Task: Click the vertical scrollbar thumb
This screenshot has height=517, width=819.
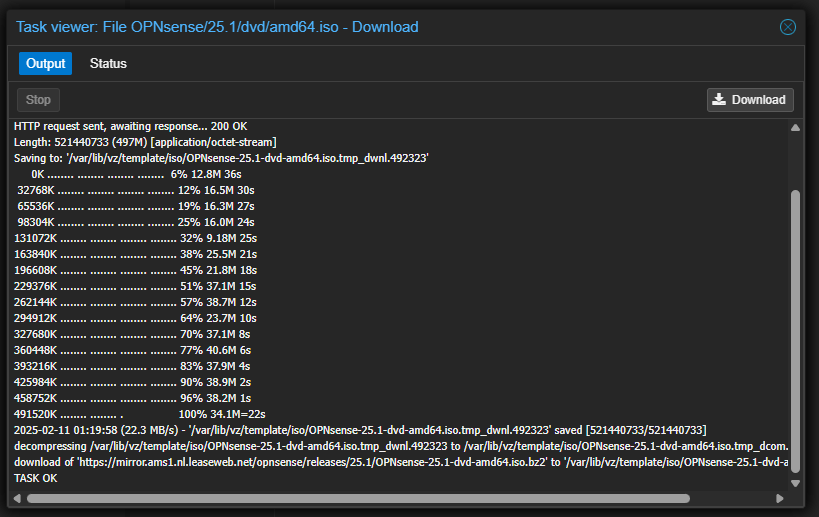Action: (x=795, y=332)
